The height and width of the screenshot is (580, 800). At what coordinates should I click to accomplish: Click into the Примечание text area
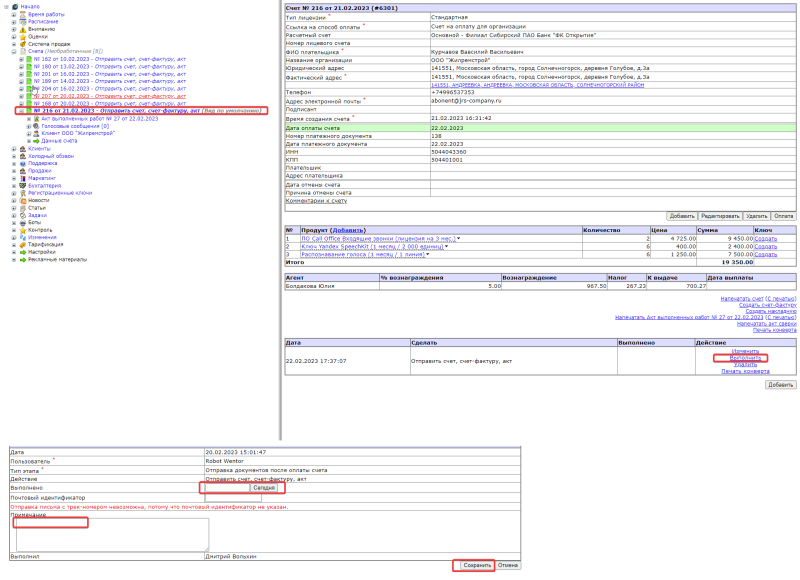(112, 534)
